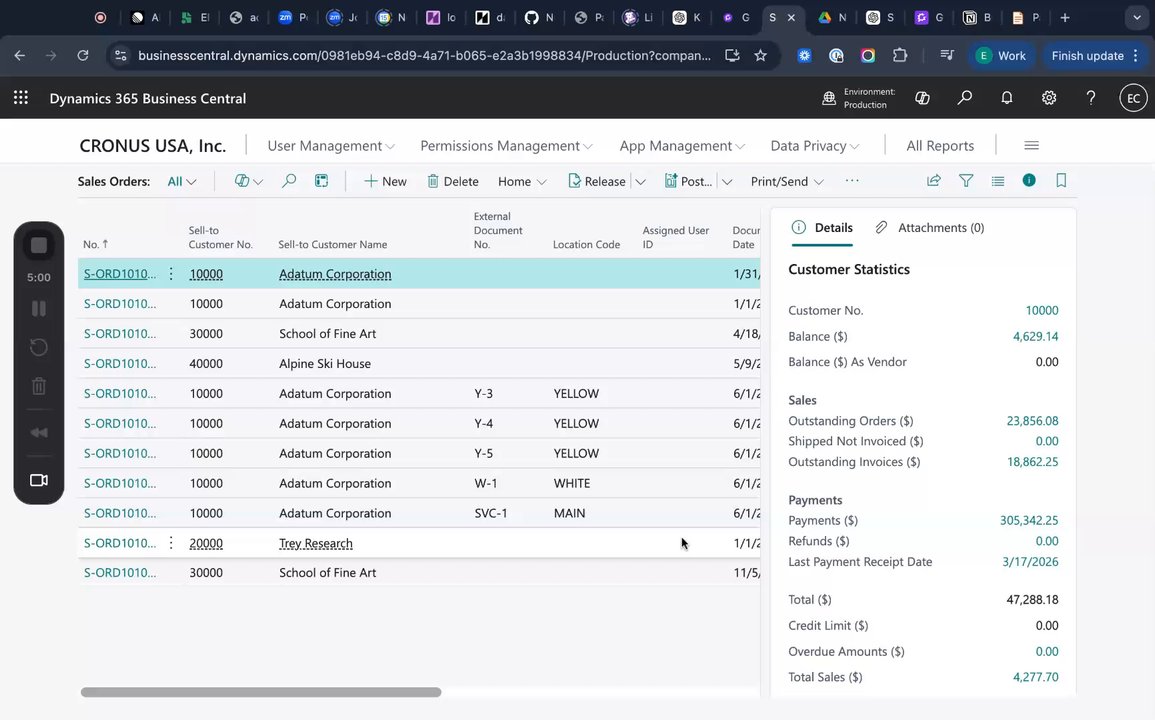Open customer number 10000 in FactBox
The height and width of the screenshot is (720, 1155).
click(1042, 310)
